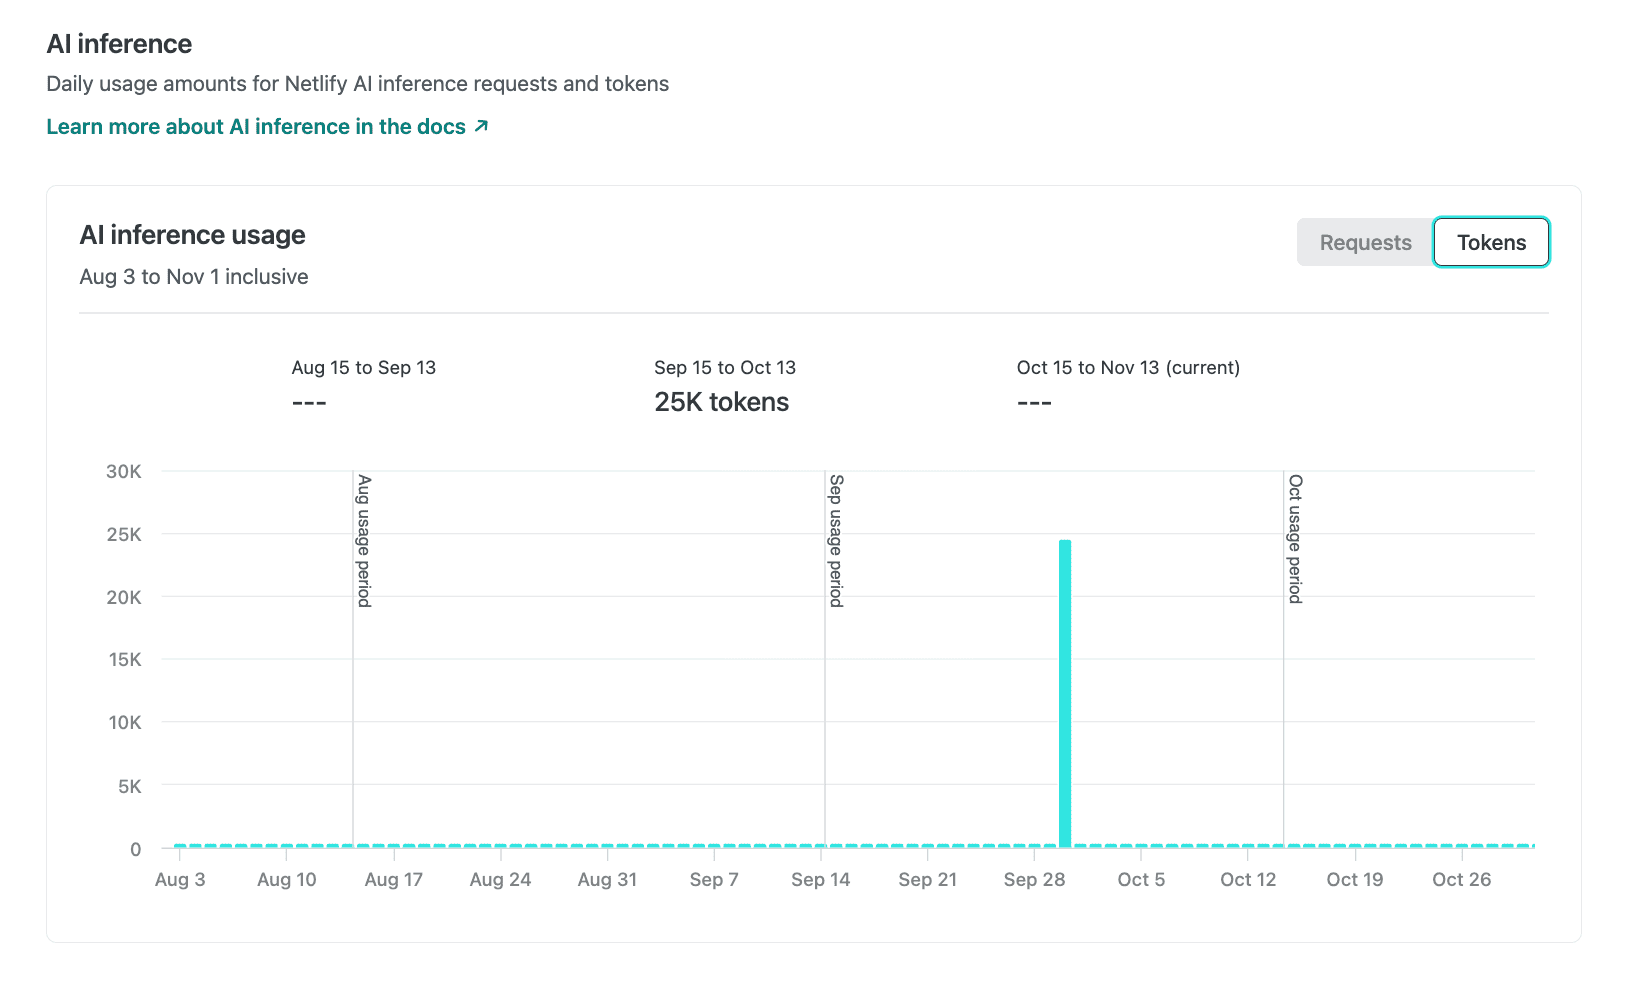
Task: Click the teal usage spike bar near Sep 28
Action: (x=1063, y=690)
